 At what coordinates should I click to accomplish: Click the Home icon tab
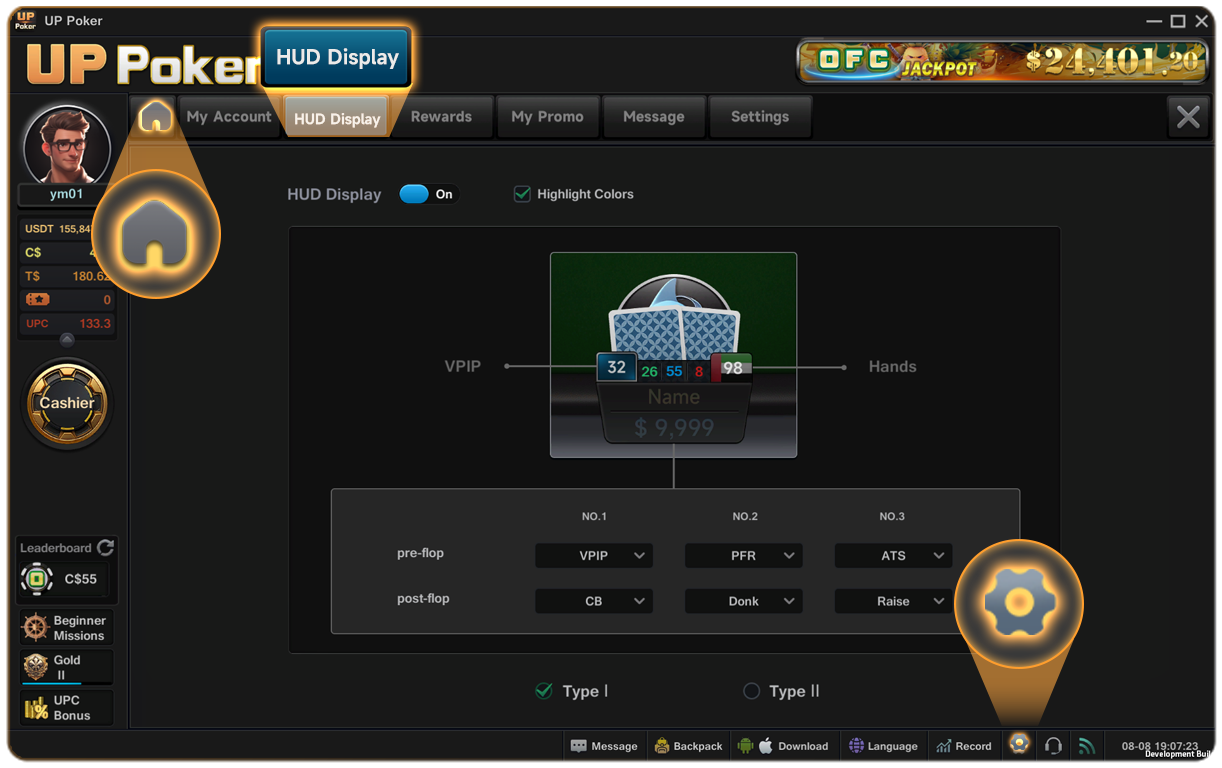(154, 117)
